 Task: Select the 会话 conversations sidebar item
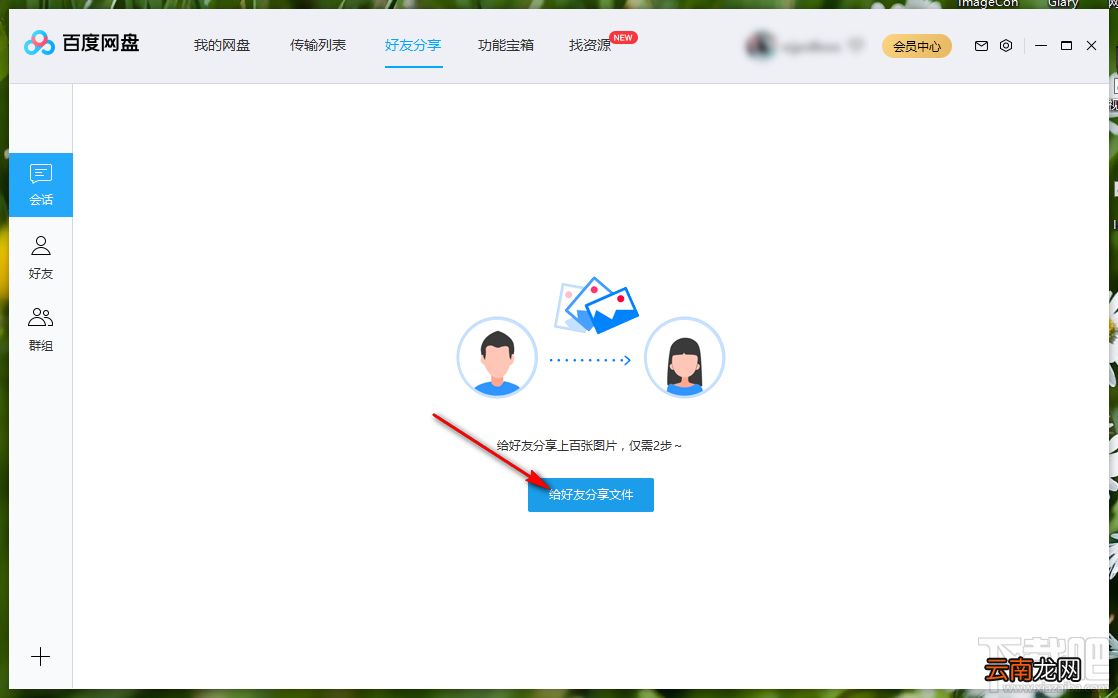[41, 185]
